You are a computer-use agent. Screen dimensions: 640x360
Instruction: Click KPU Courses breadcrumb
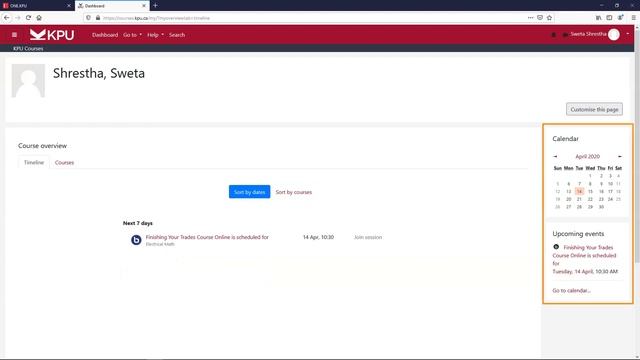pyautogui.click(x=28, y=49)
